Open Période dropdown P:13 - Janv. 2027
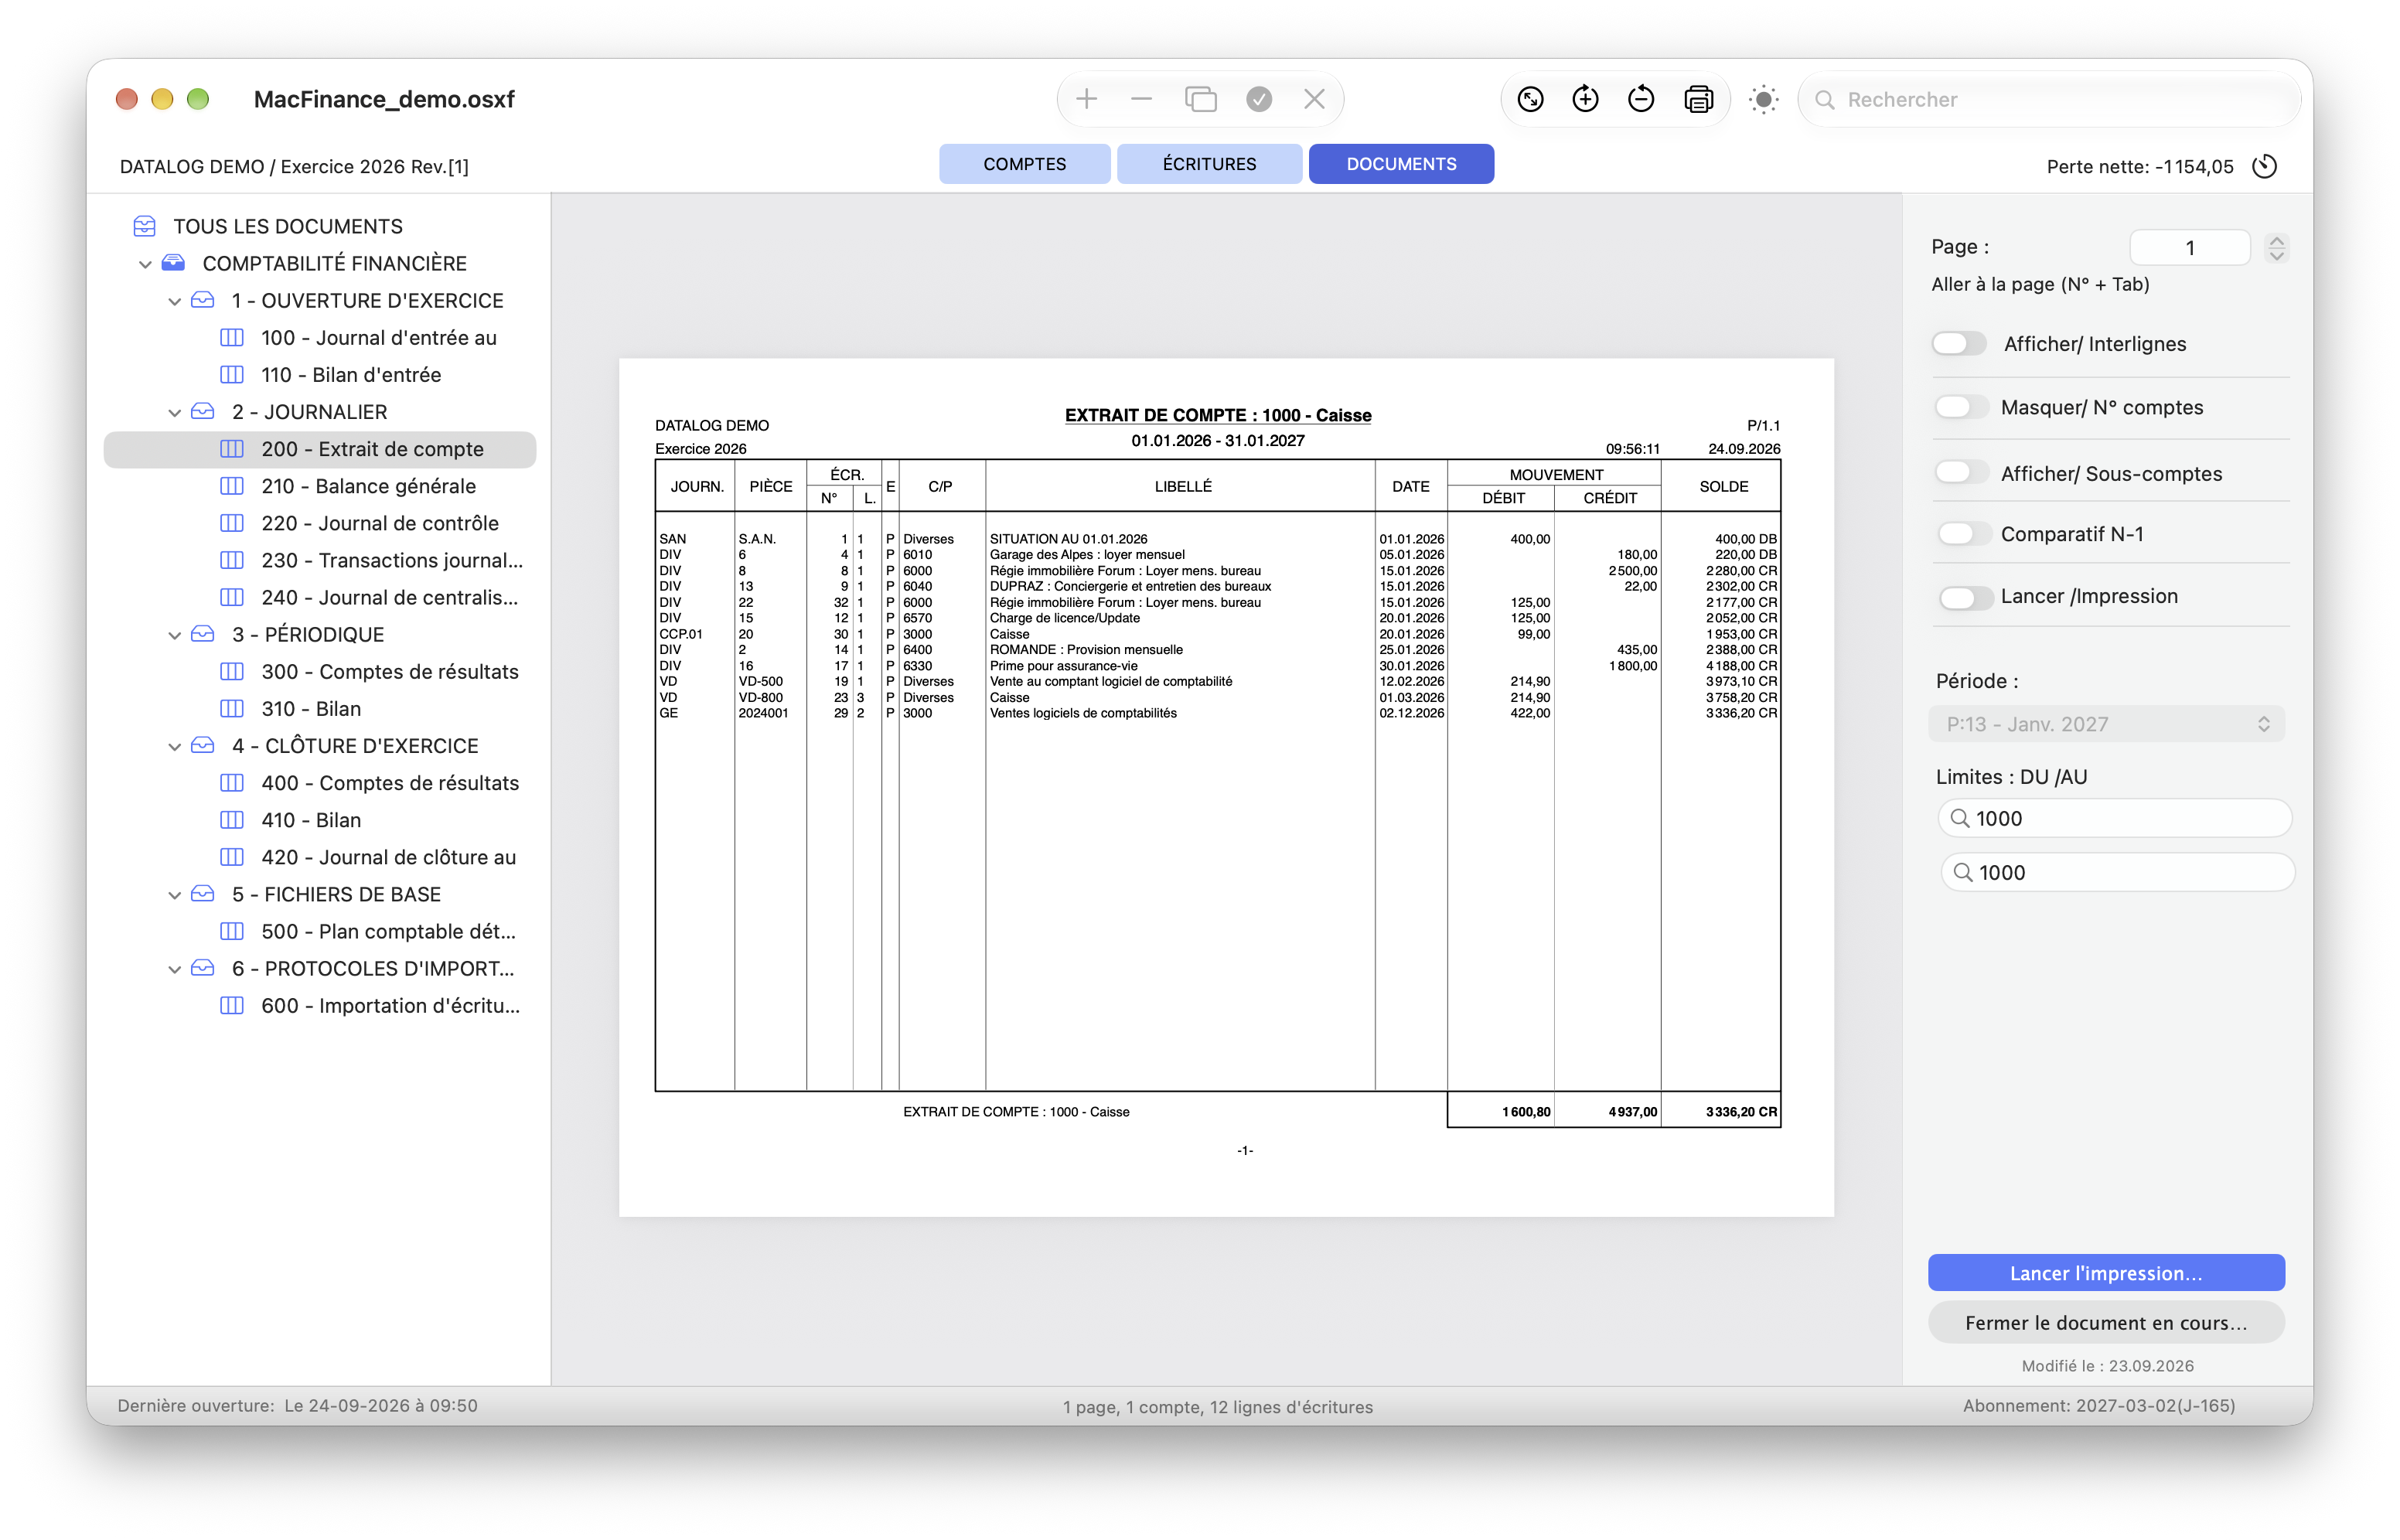This screenshot has height=1540, width=2400. tap(2106, 724)
